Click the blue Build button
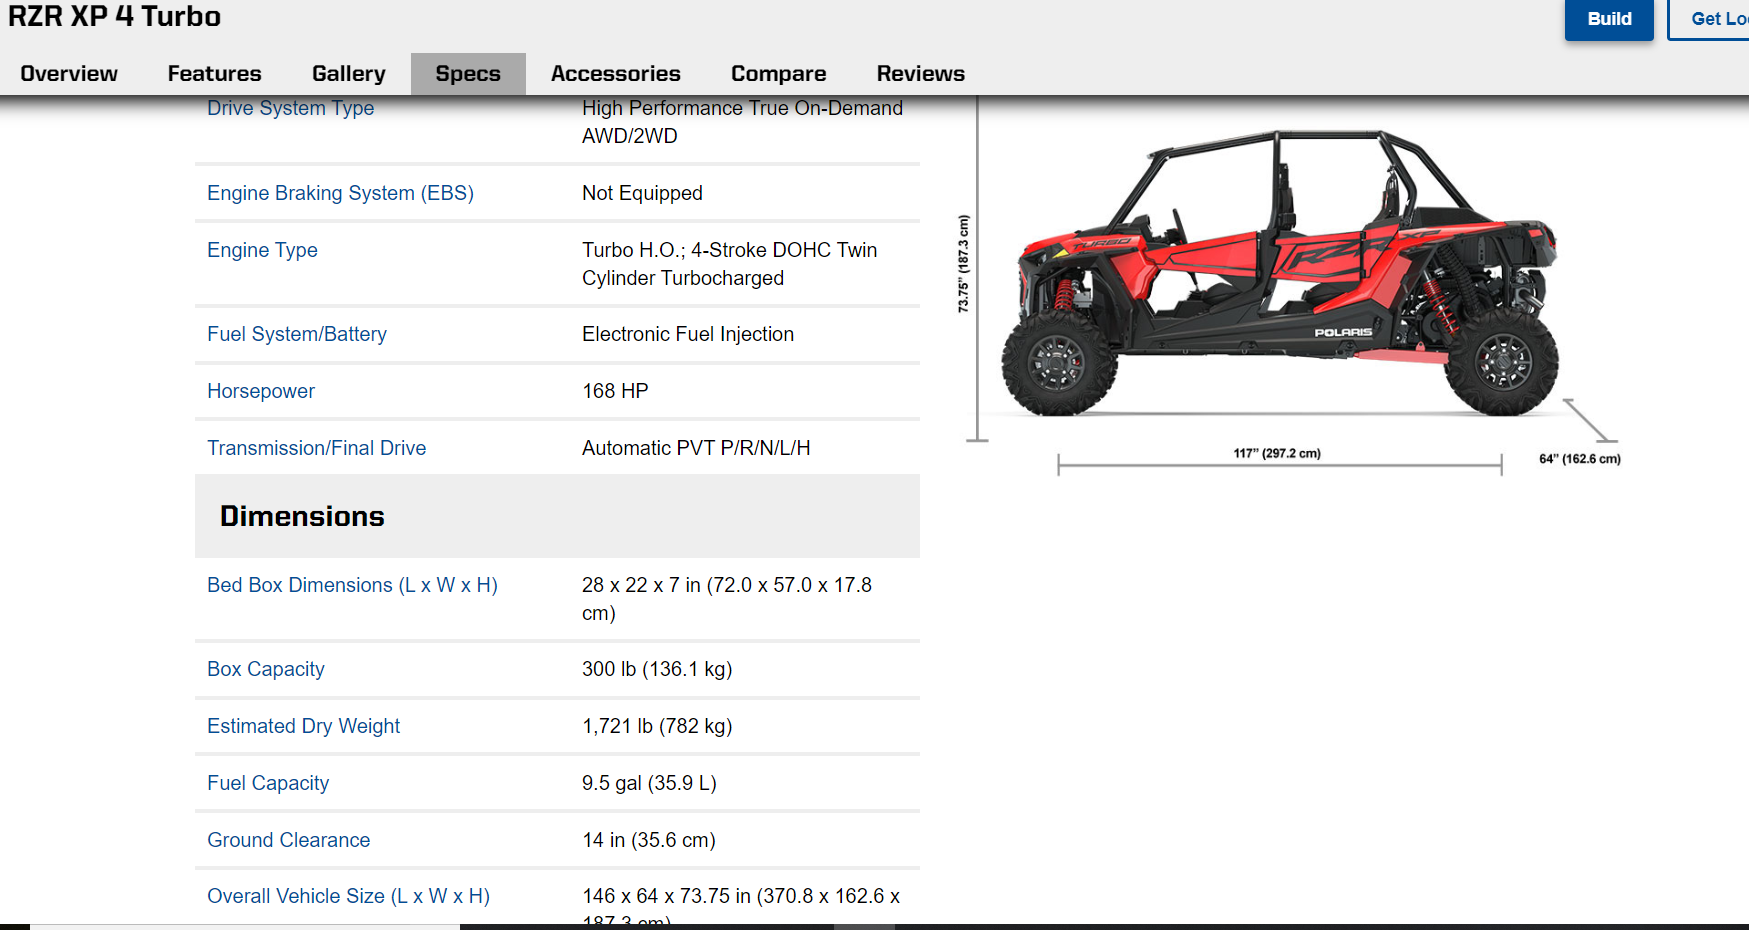This screenshot has width=1749, height=930. click(x=1609, y=19)
